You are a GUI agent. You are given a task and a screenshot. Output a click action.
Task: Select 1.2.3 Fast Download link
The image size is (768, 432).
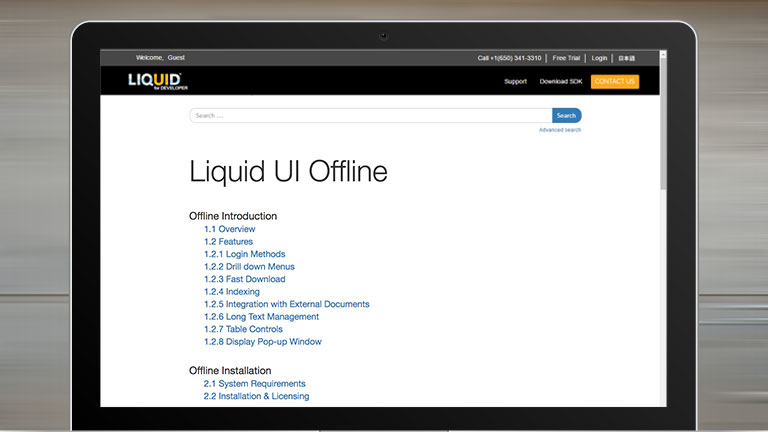244,279
